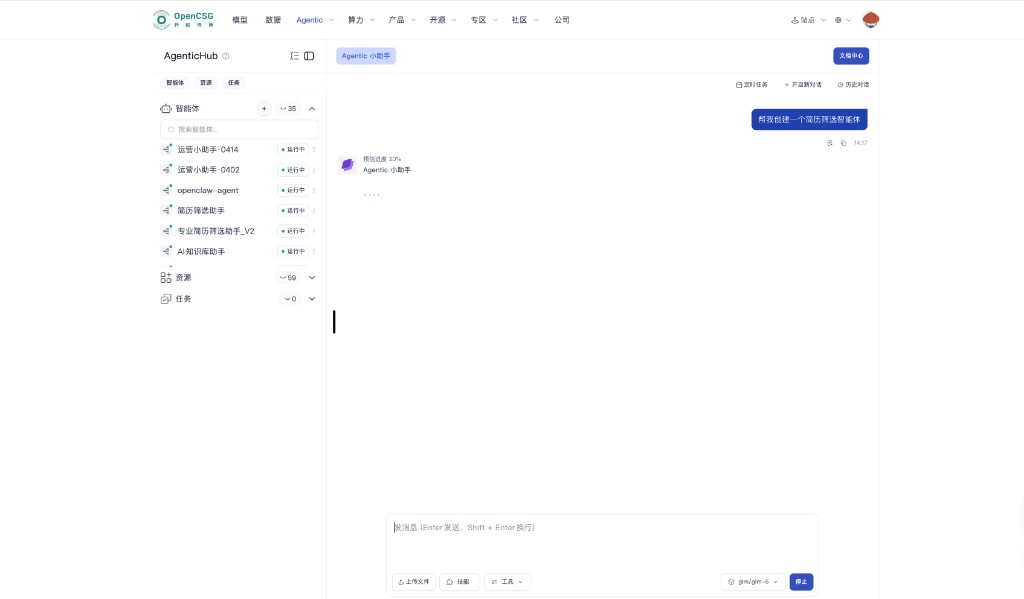Click the list-collapse icon beside AgenticHub

[x=294, y=56]
